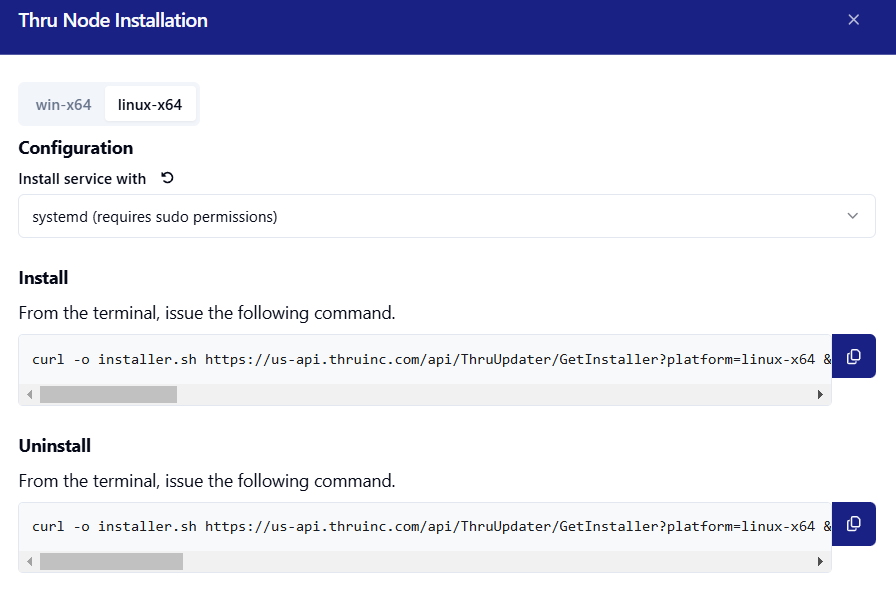Click the Uninstall command scrollbar thumb

click(111, 562)
